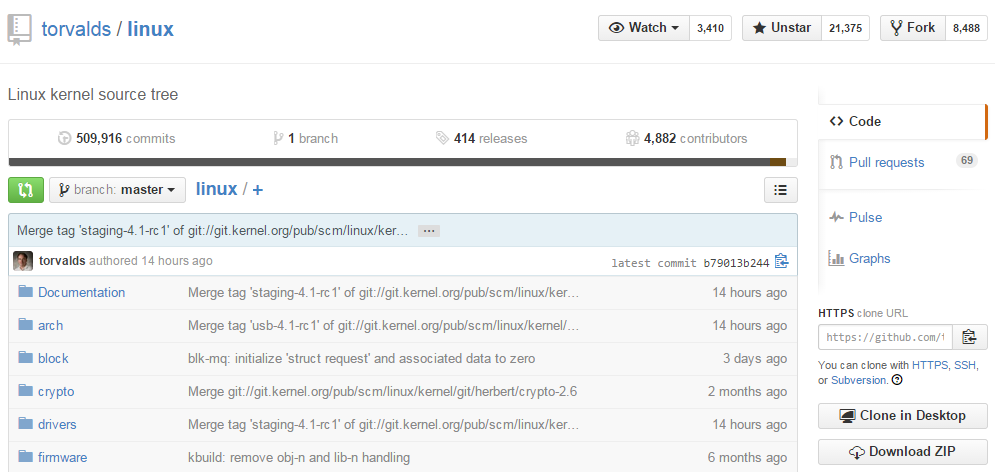The height and width of the screenshot is (472, 995).
Task: Open the block folder
Action: pos(53,358)
